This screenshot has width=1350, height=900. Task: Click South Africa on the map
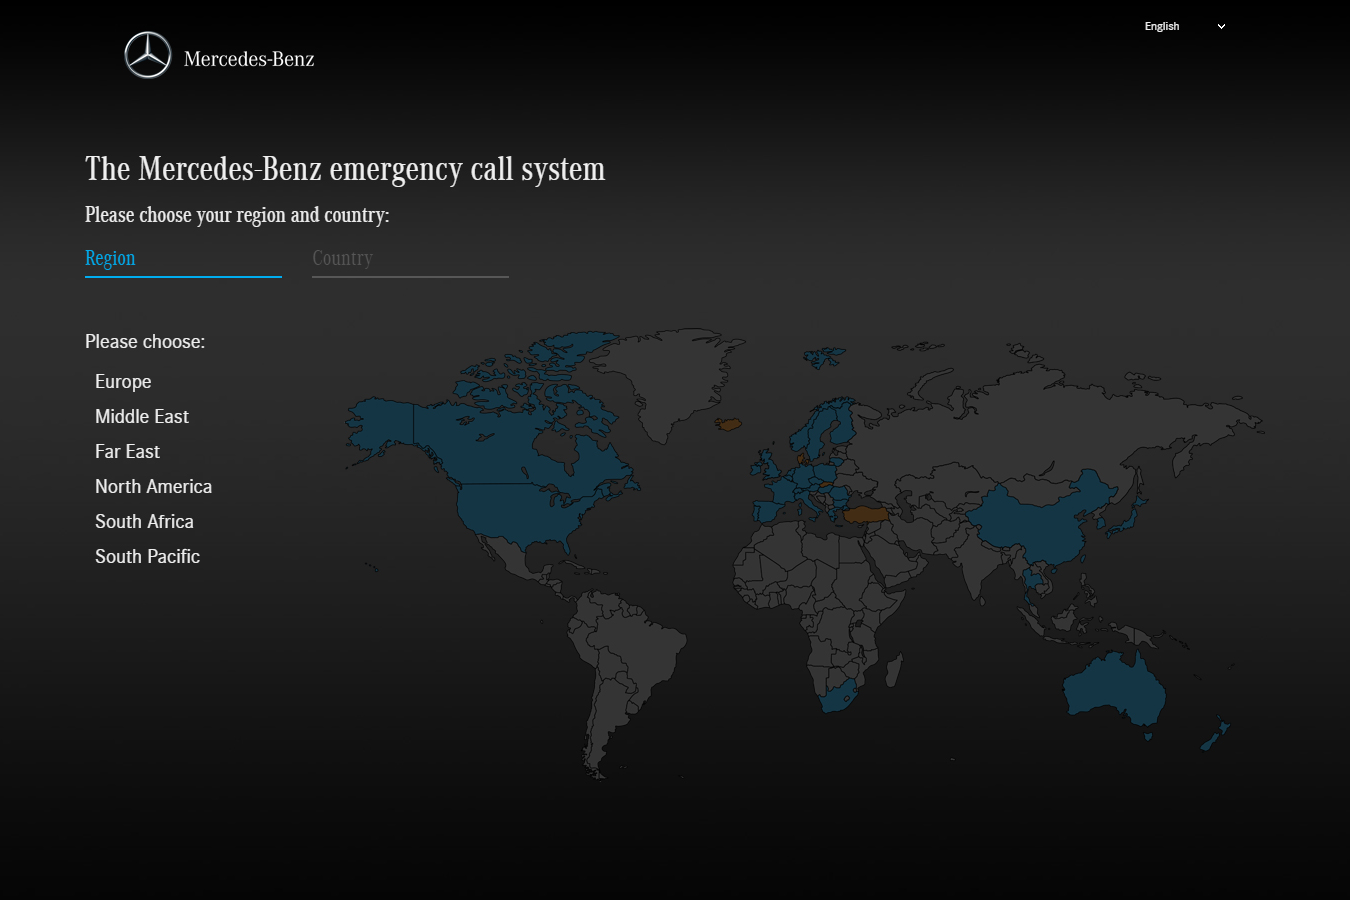click(838, 697)
